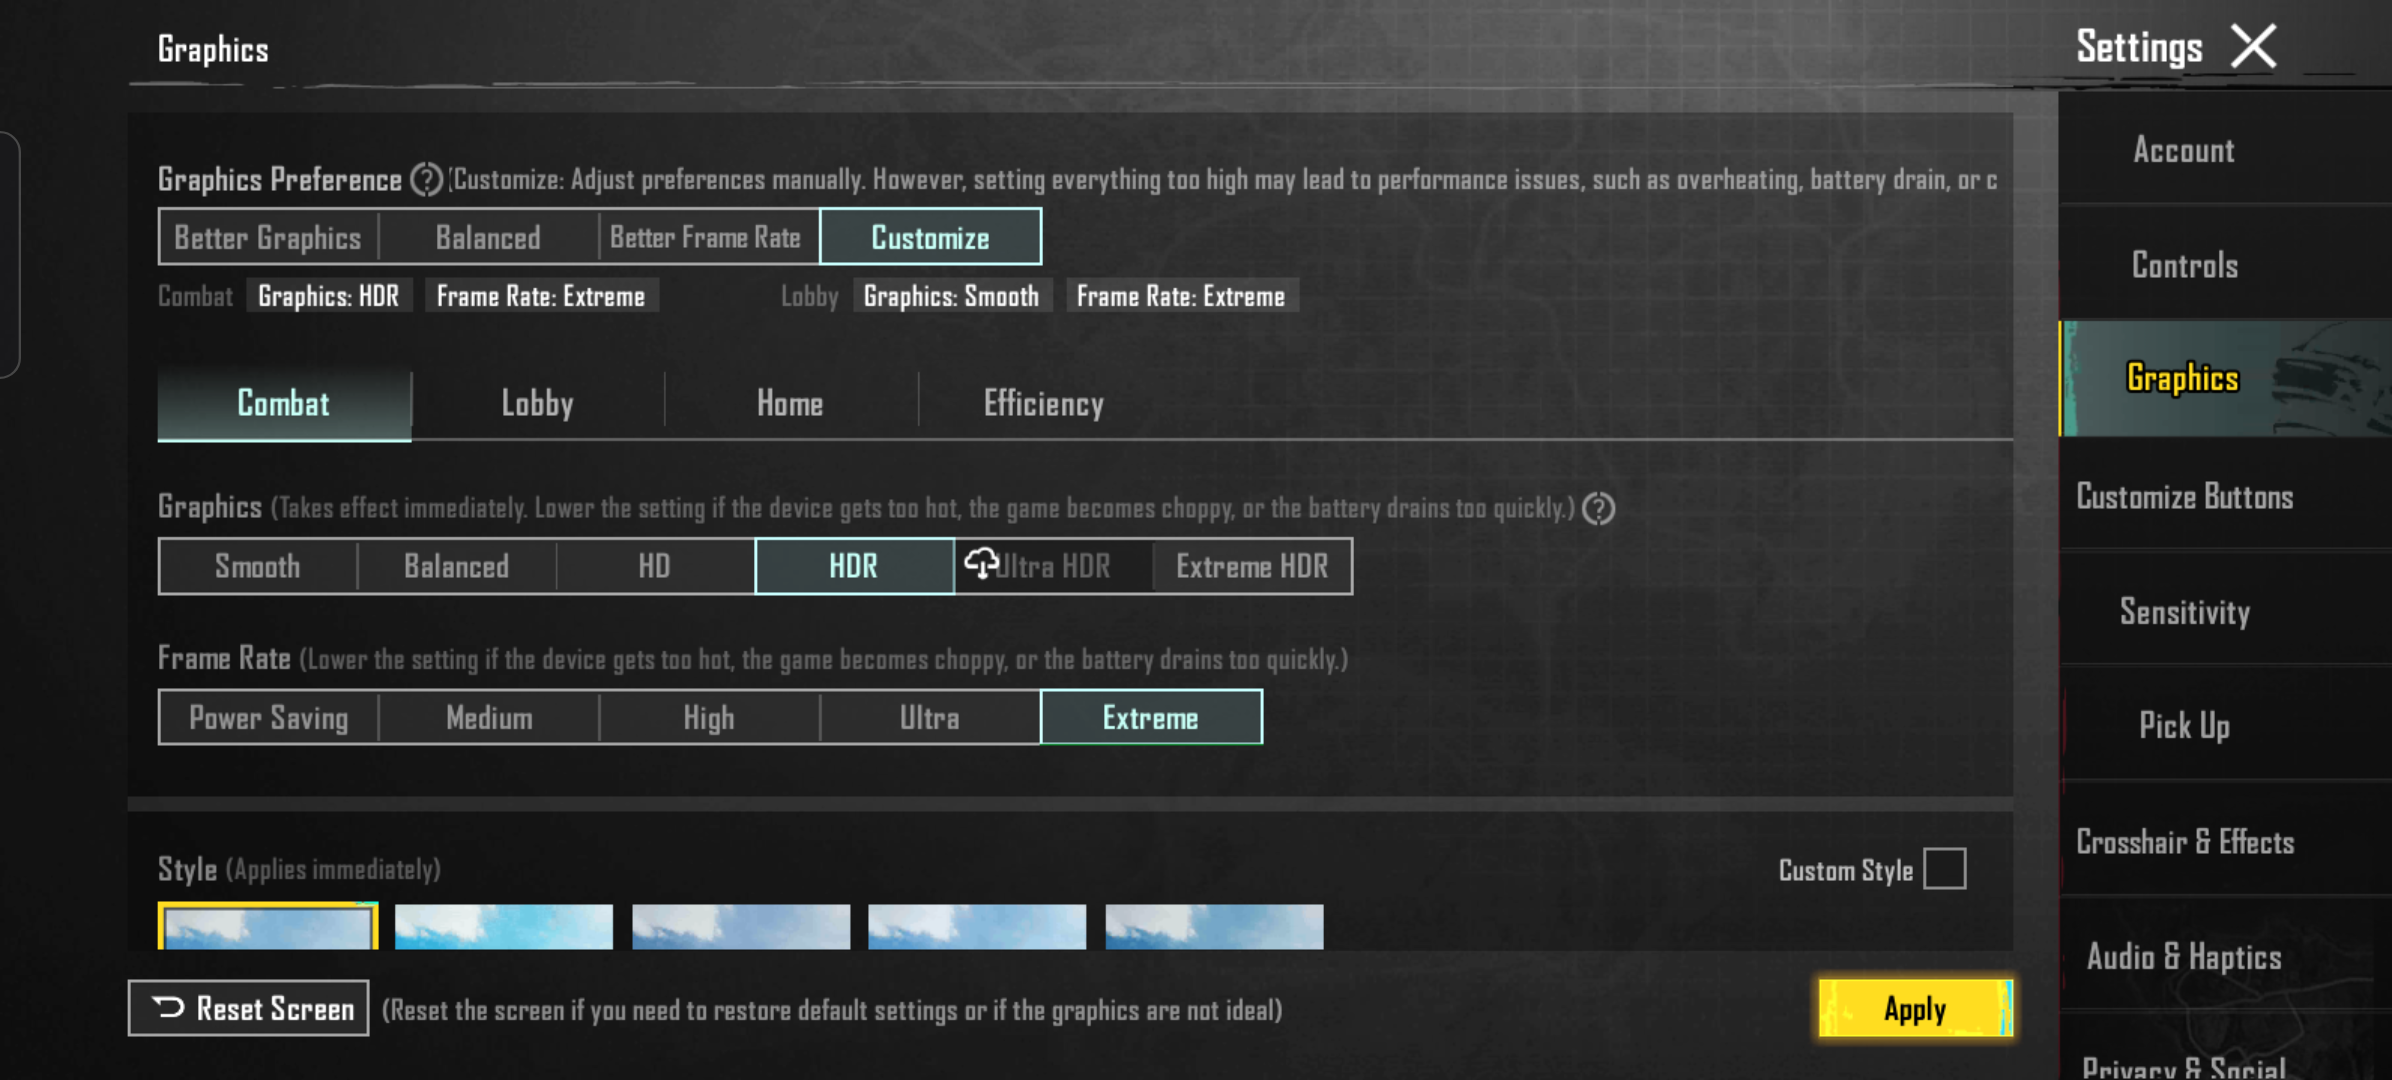Close Settings with the X icon
Image resolution: width=2392 pixels, height=1080 pixels.
[x=2253, y=47]
